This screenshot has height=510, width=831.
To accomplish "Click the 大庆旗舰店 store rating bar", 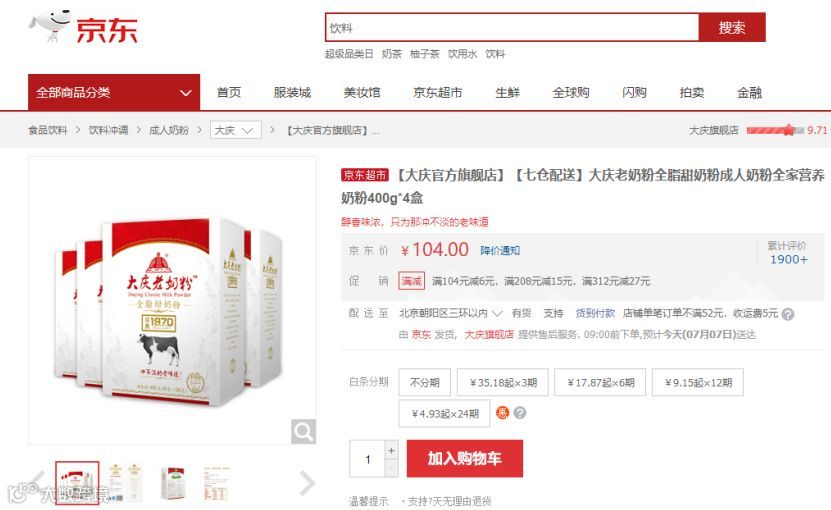I will 775,130.
